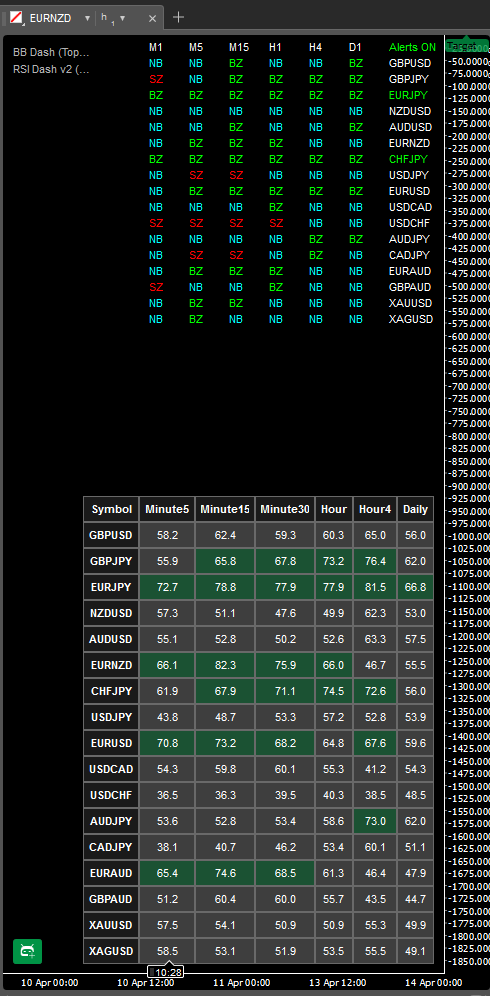Click the BZ H4 cell for AUDJPY row
Screen dimensions: 490x996
click(316, 239)
